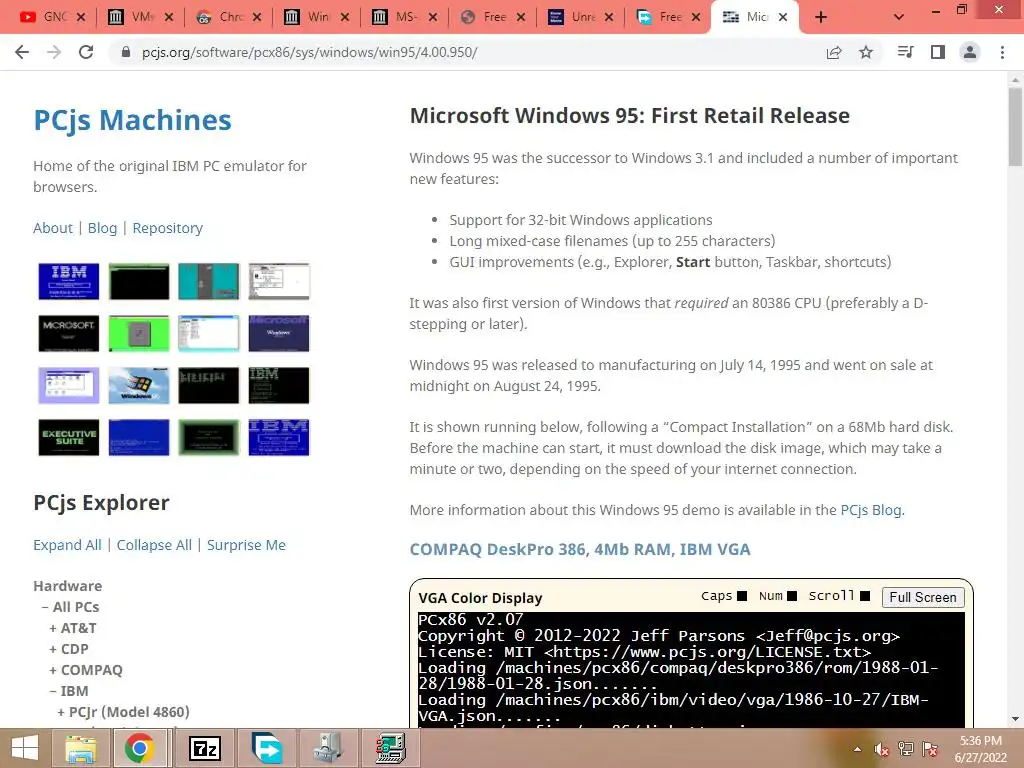Open the tab search dropdown arrow
The height and width of the screenshot is (768, 1024).
pos(899,17)
